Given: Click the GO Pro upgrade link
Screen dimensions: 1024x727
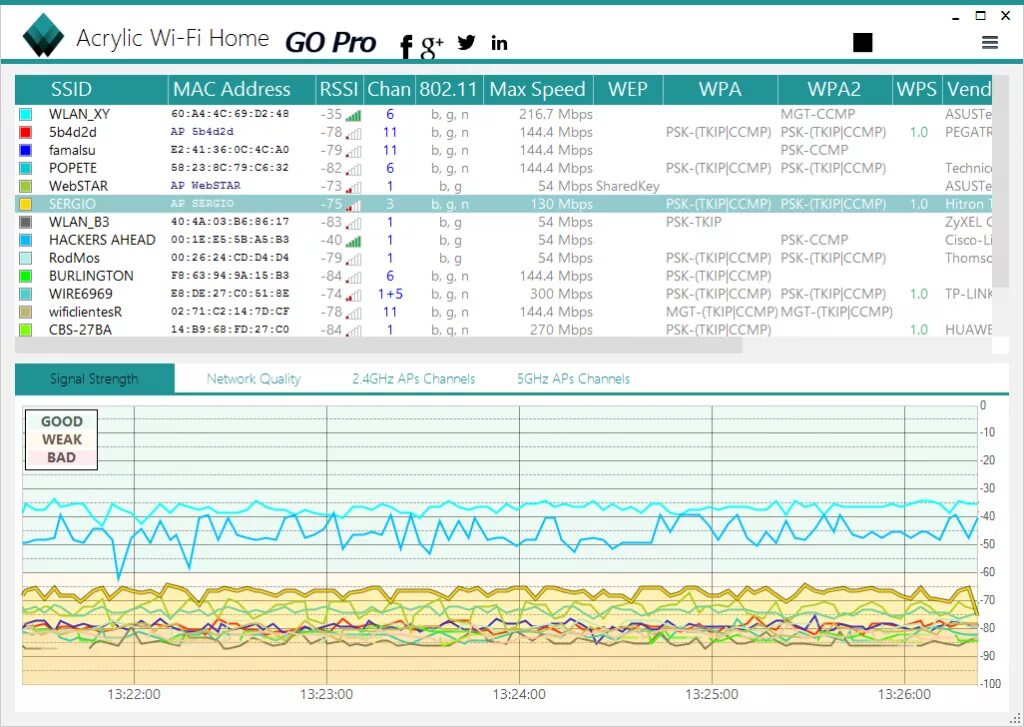Looking at the screenshot, I should (x=330, y=42).
